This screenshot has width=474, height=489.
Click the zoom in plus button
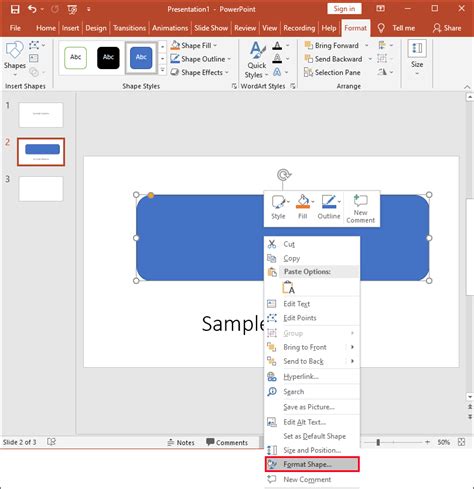[x=427, y=442]
